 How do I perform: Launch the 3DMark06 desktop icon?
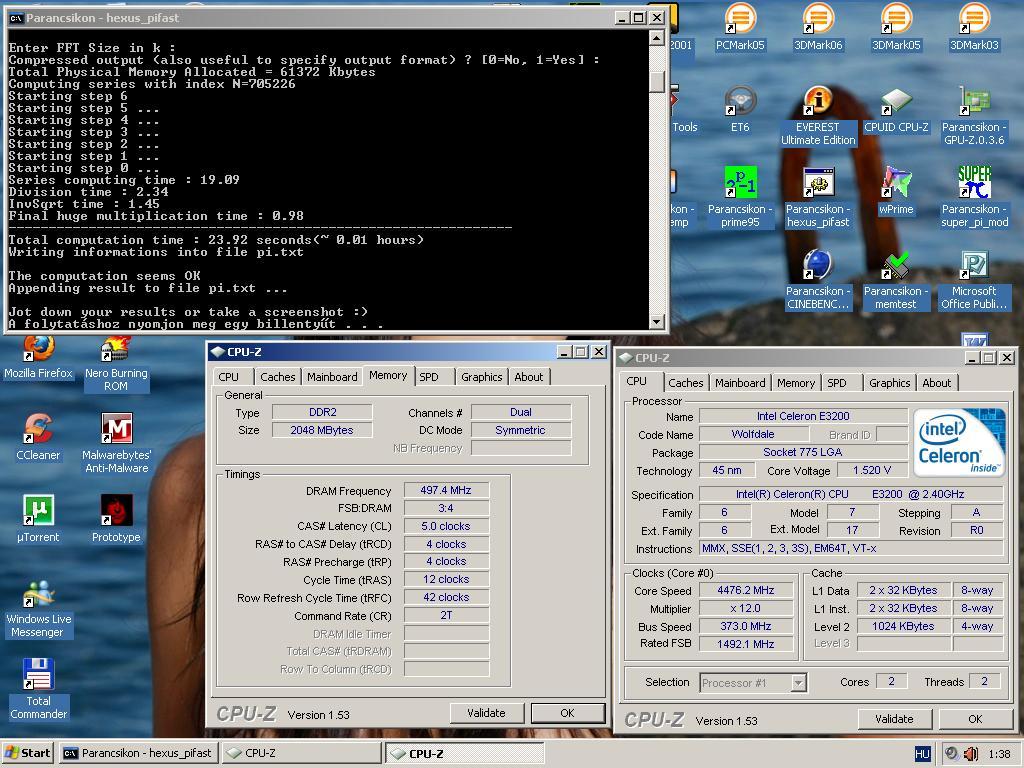coord(818,27)
